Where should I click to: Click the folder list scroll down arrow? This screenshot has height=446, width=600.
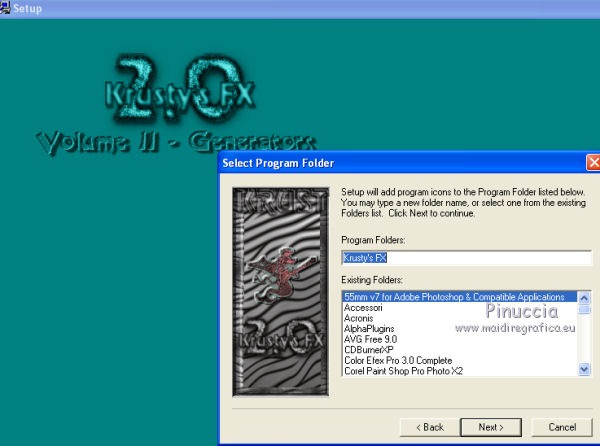[x=584, y=369]
